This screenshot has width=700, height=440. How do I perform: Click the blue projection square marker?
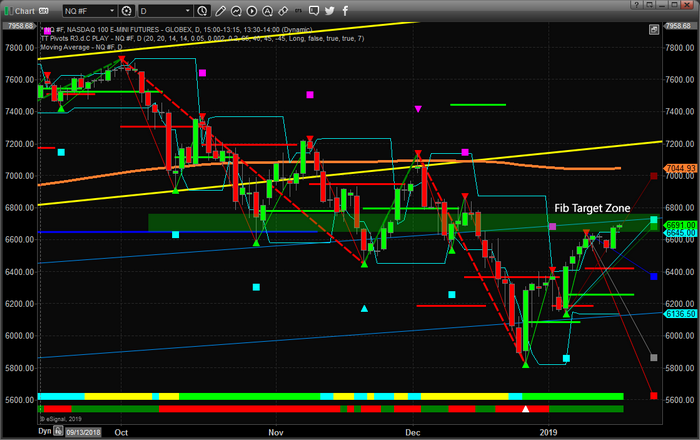click(x=653, y=276)
